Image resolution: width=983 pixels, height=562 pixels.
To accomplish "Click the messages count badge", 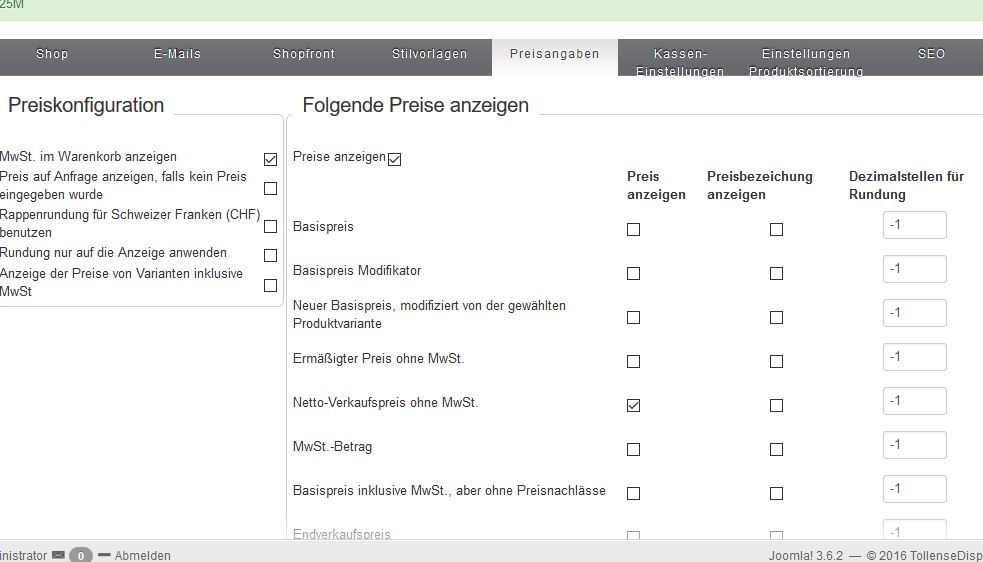I will (x=81, y=555).
